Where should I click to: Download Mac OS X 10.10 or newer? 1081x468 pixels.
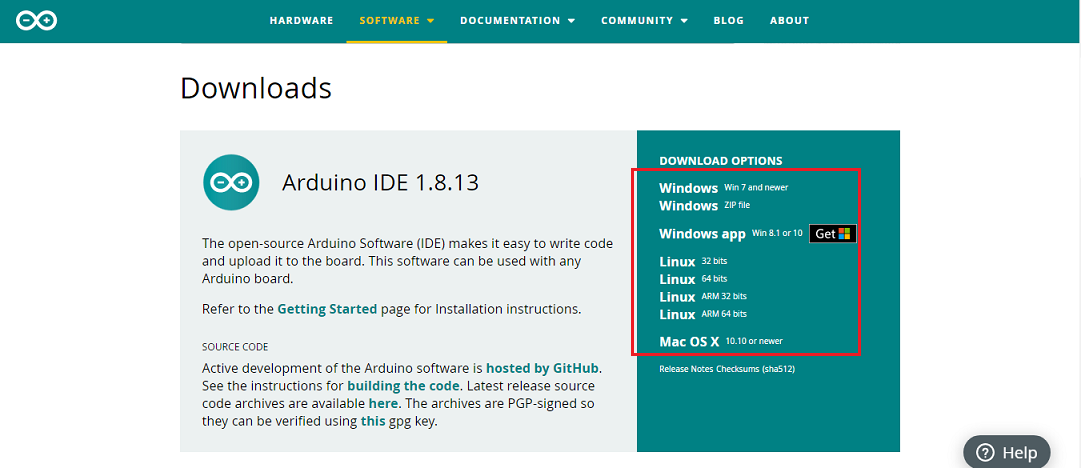721,341
